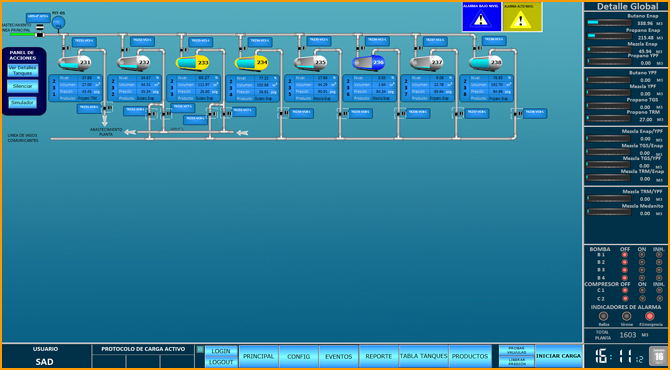Click the INICIAR CARGA button

(558, 356)
